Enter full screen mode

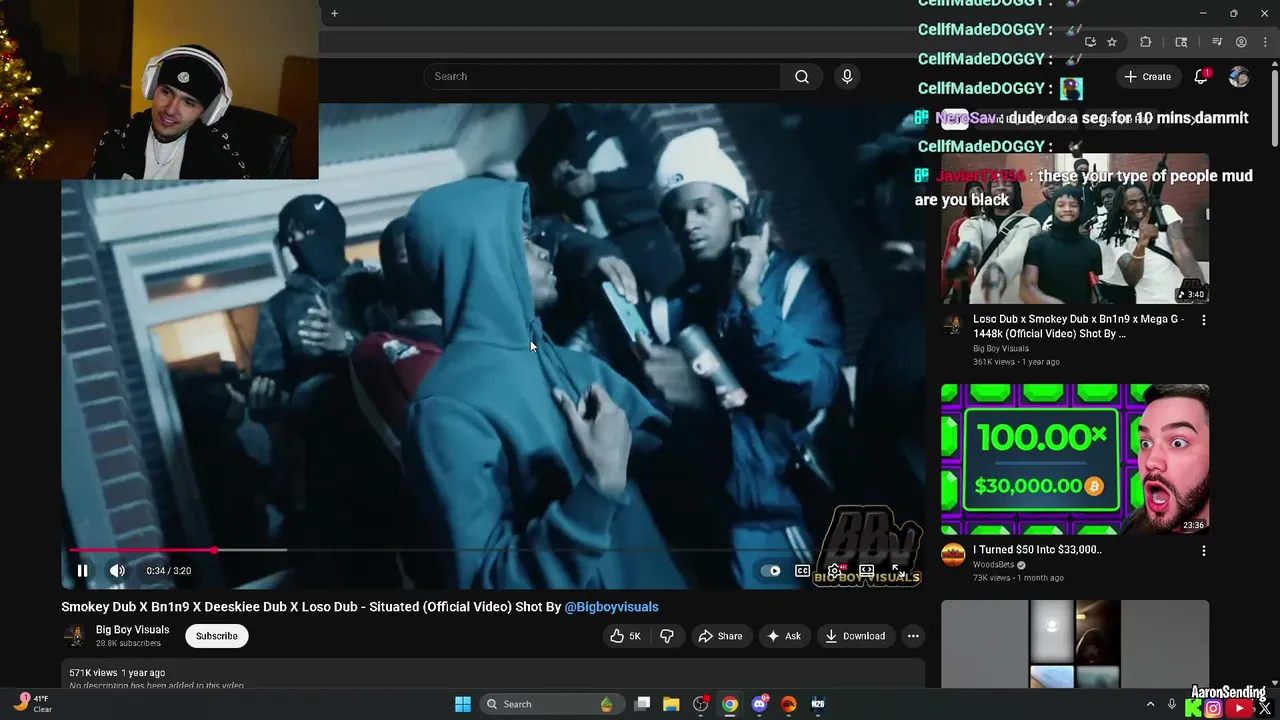pyautogui.click(x=898, y=571)
